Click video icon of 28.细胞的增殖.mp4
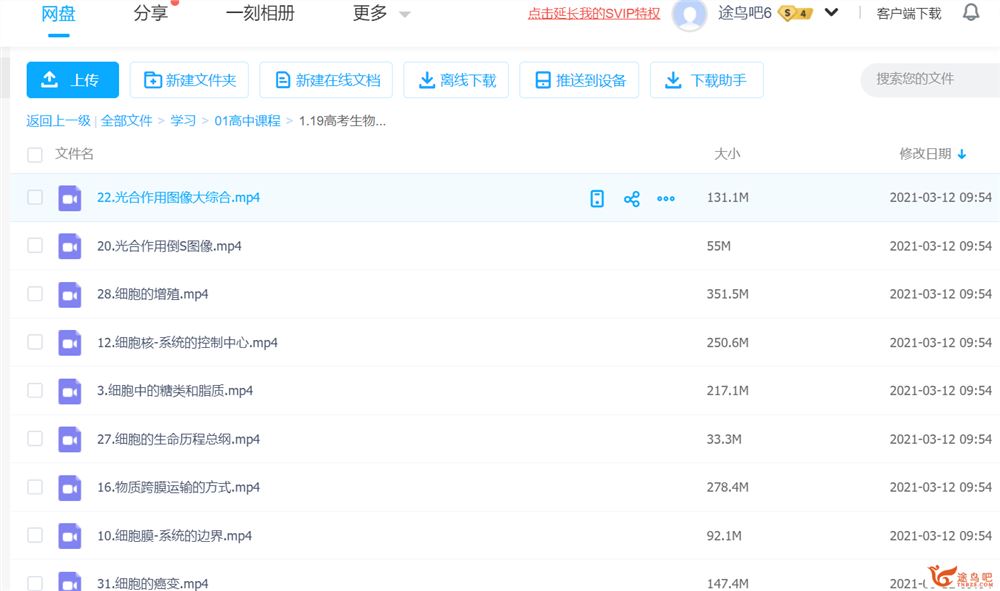 [70, 295]
